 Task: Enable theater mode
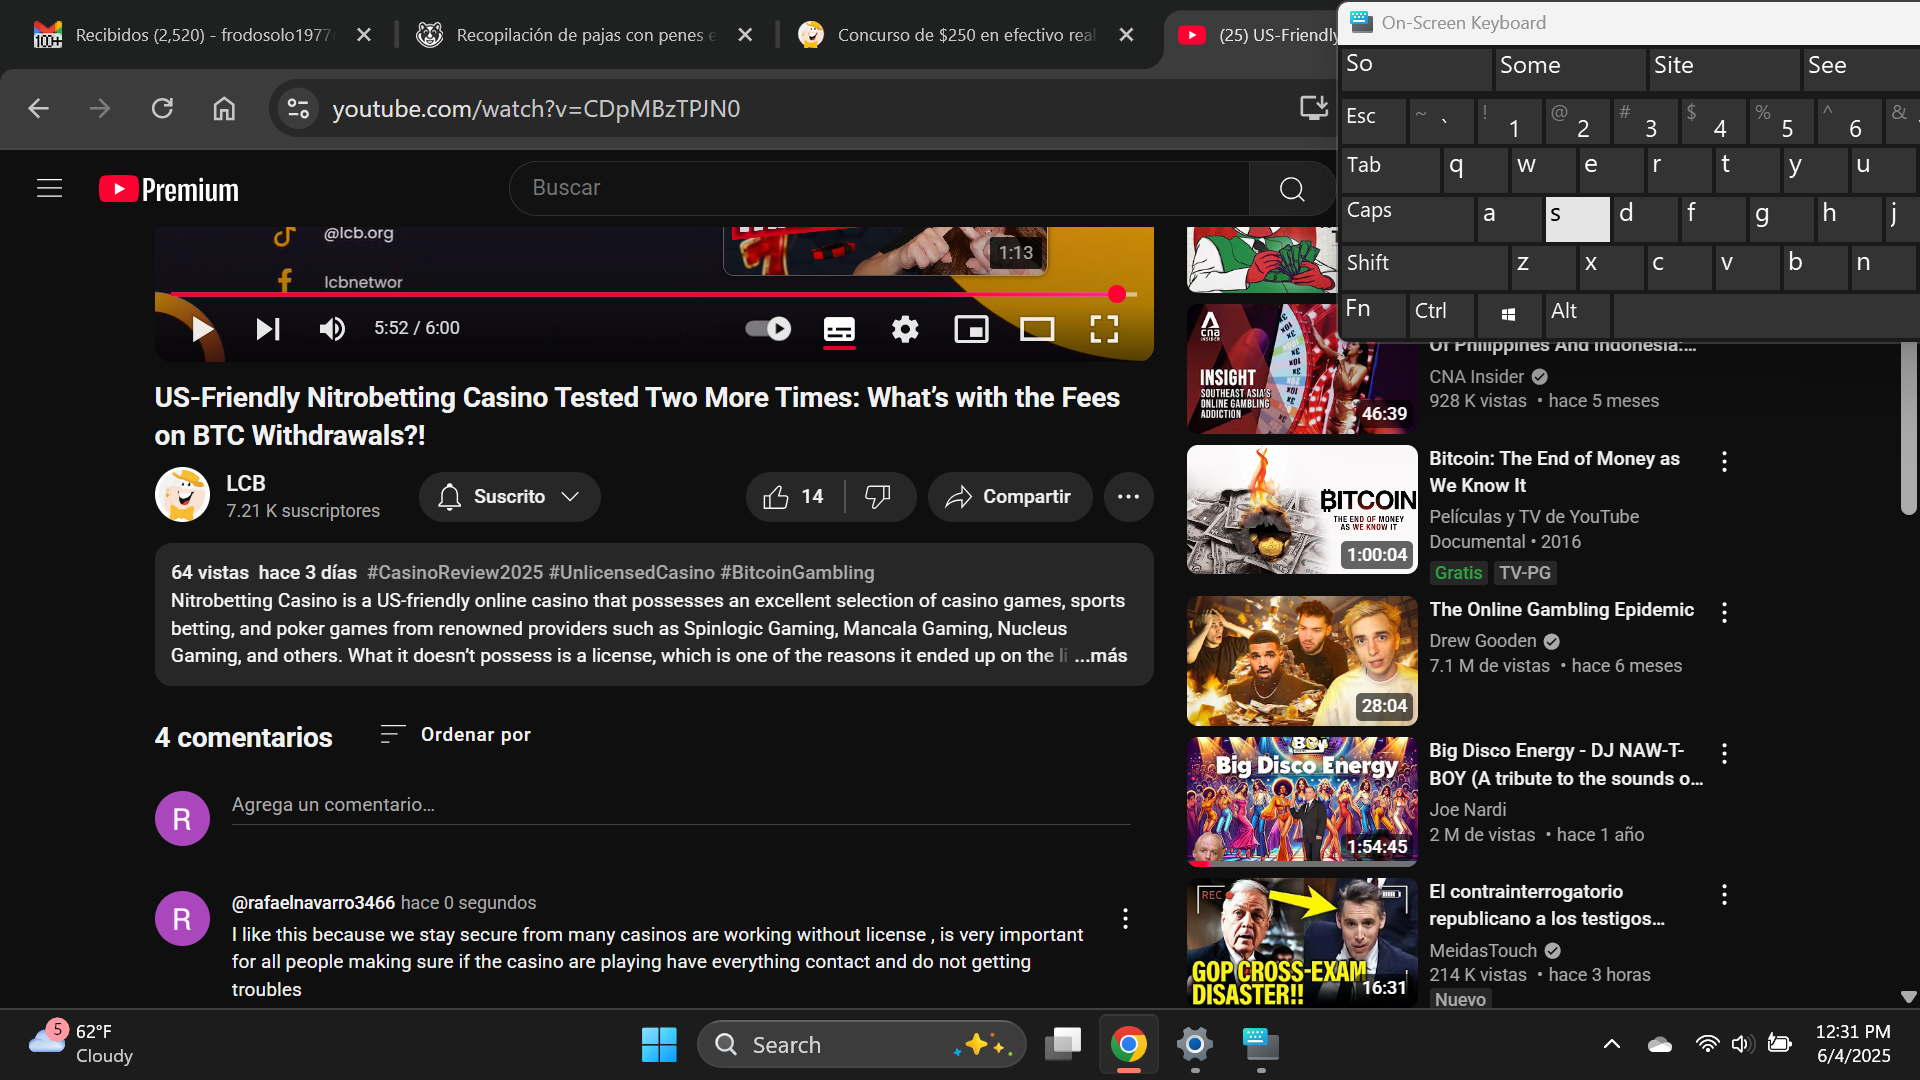[1037, 329]
